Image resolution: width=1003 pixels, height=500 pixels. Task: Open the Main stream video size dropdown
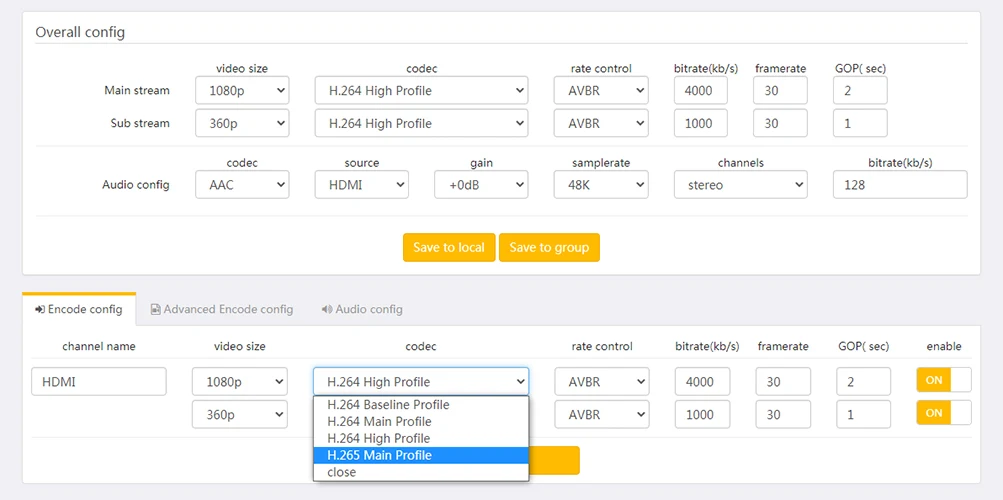pos(242,91)
